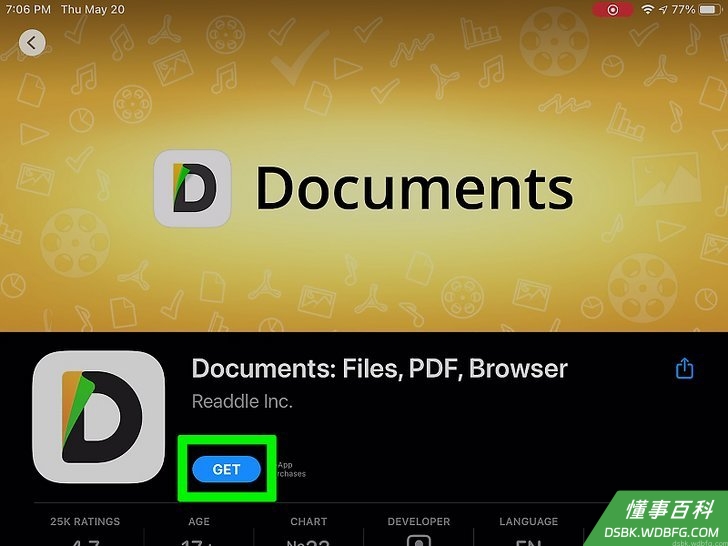Screen dimensions: 728x546
Task: Tap the CHART ranking cell
Action: [309, 532]
